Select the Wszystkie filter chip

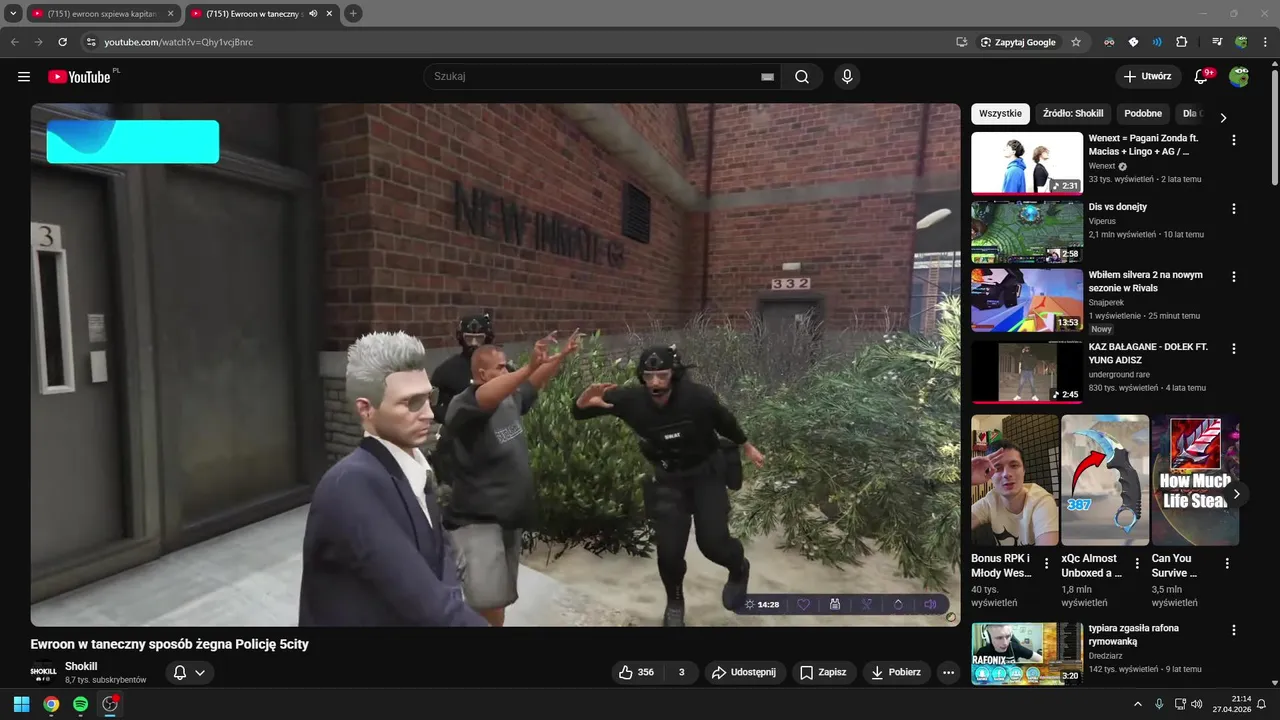[1000, 114]
